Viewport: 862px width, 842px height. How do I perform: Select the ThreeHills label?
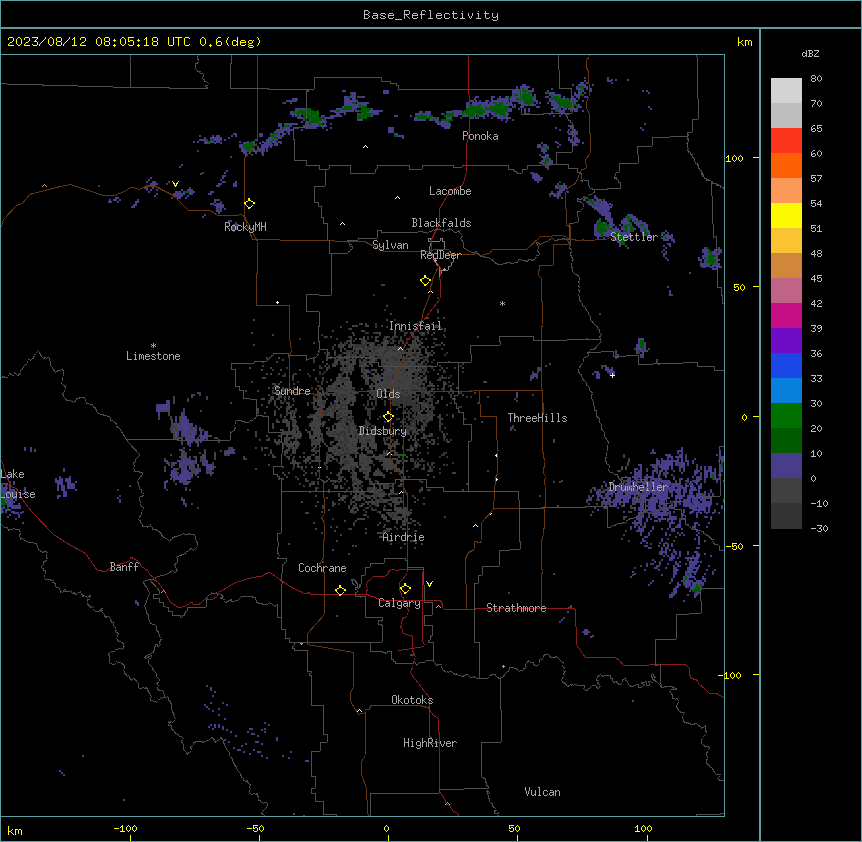click(537, 418)
